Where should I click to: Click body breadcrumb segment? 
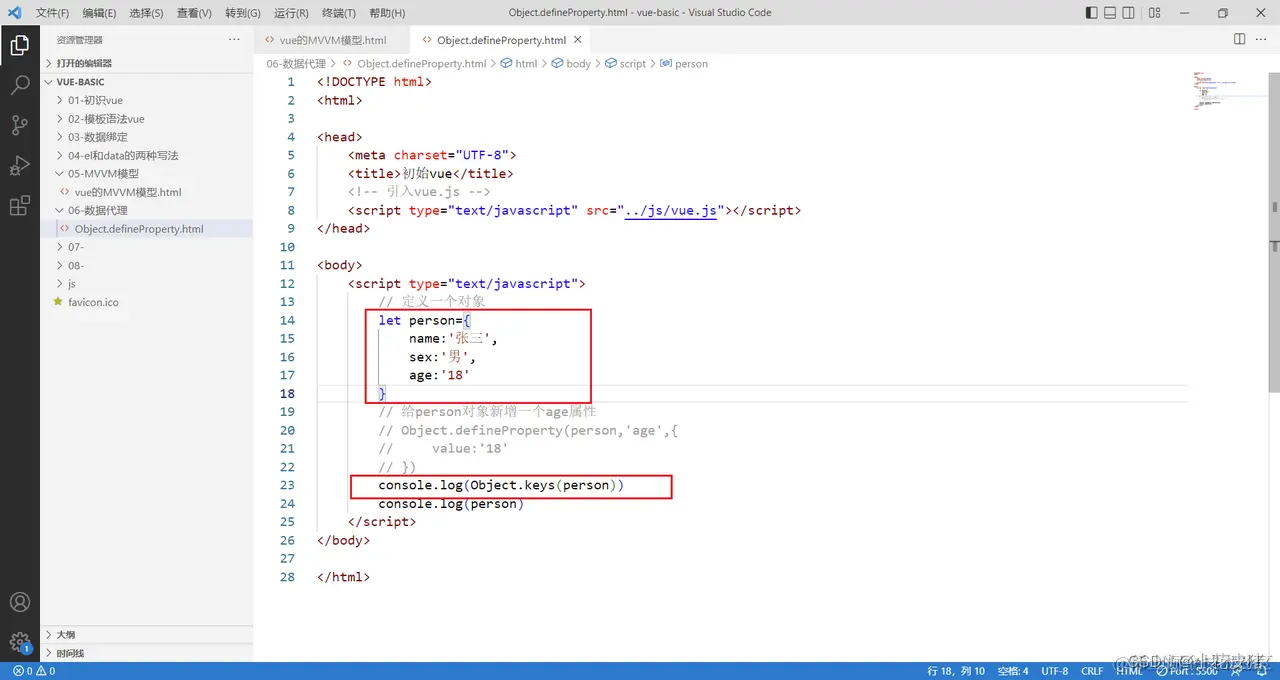[571, 63]
